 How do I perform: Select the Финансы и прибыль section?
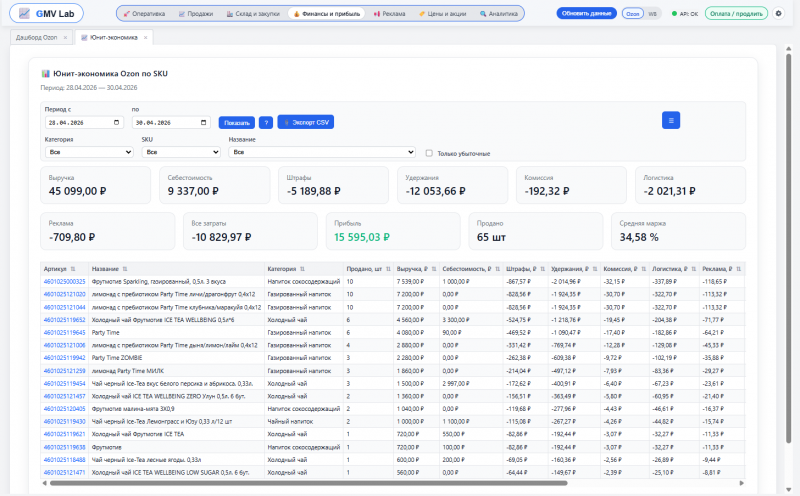click(x=327, y=14)
